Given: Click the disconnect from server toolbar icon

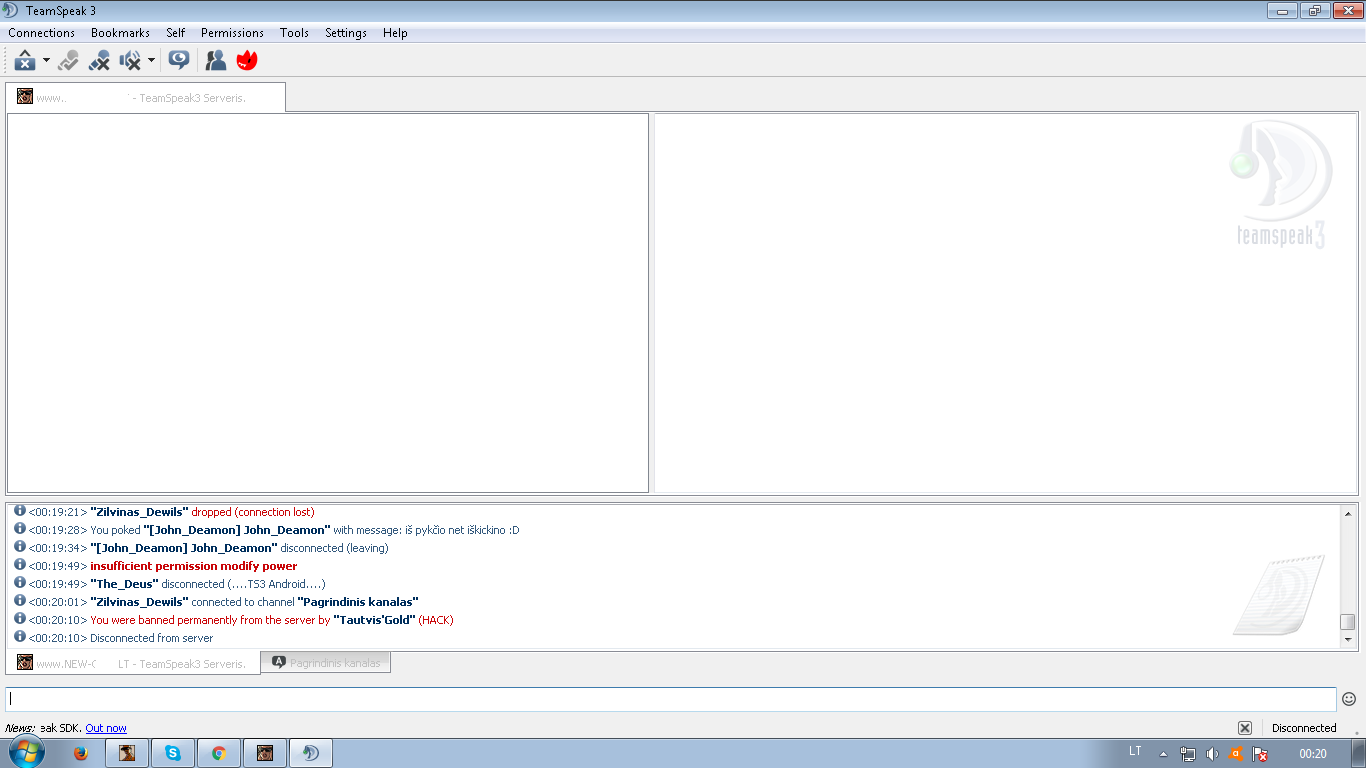Looking at the screenshot, I should [25, 61].
